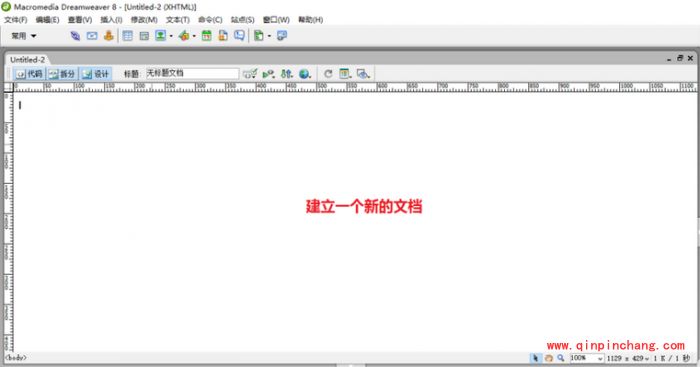
Task: Insert an email link icon
Action: pos(92,36)
